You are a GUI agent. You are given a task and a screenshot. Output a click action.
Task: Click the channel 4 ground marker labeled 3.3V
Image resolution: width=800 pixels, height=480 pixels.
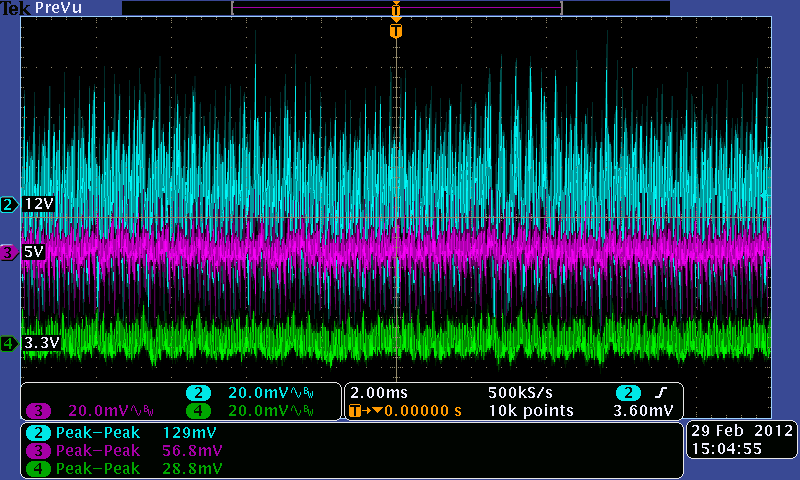click(x=8, y=343)
